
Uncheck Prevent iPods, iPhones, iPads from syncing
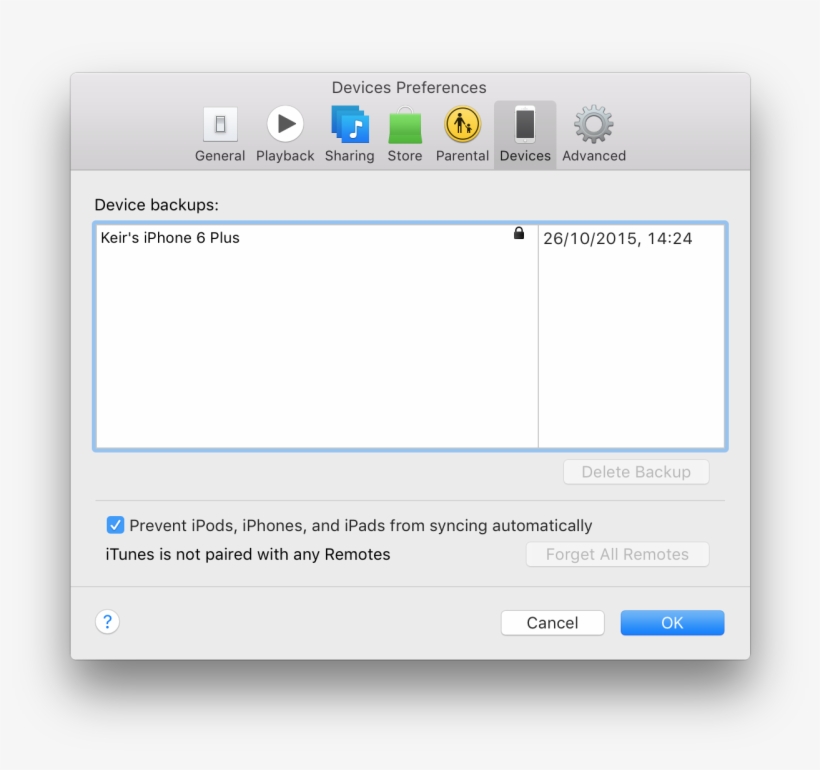(116, 525)
